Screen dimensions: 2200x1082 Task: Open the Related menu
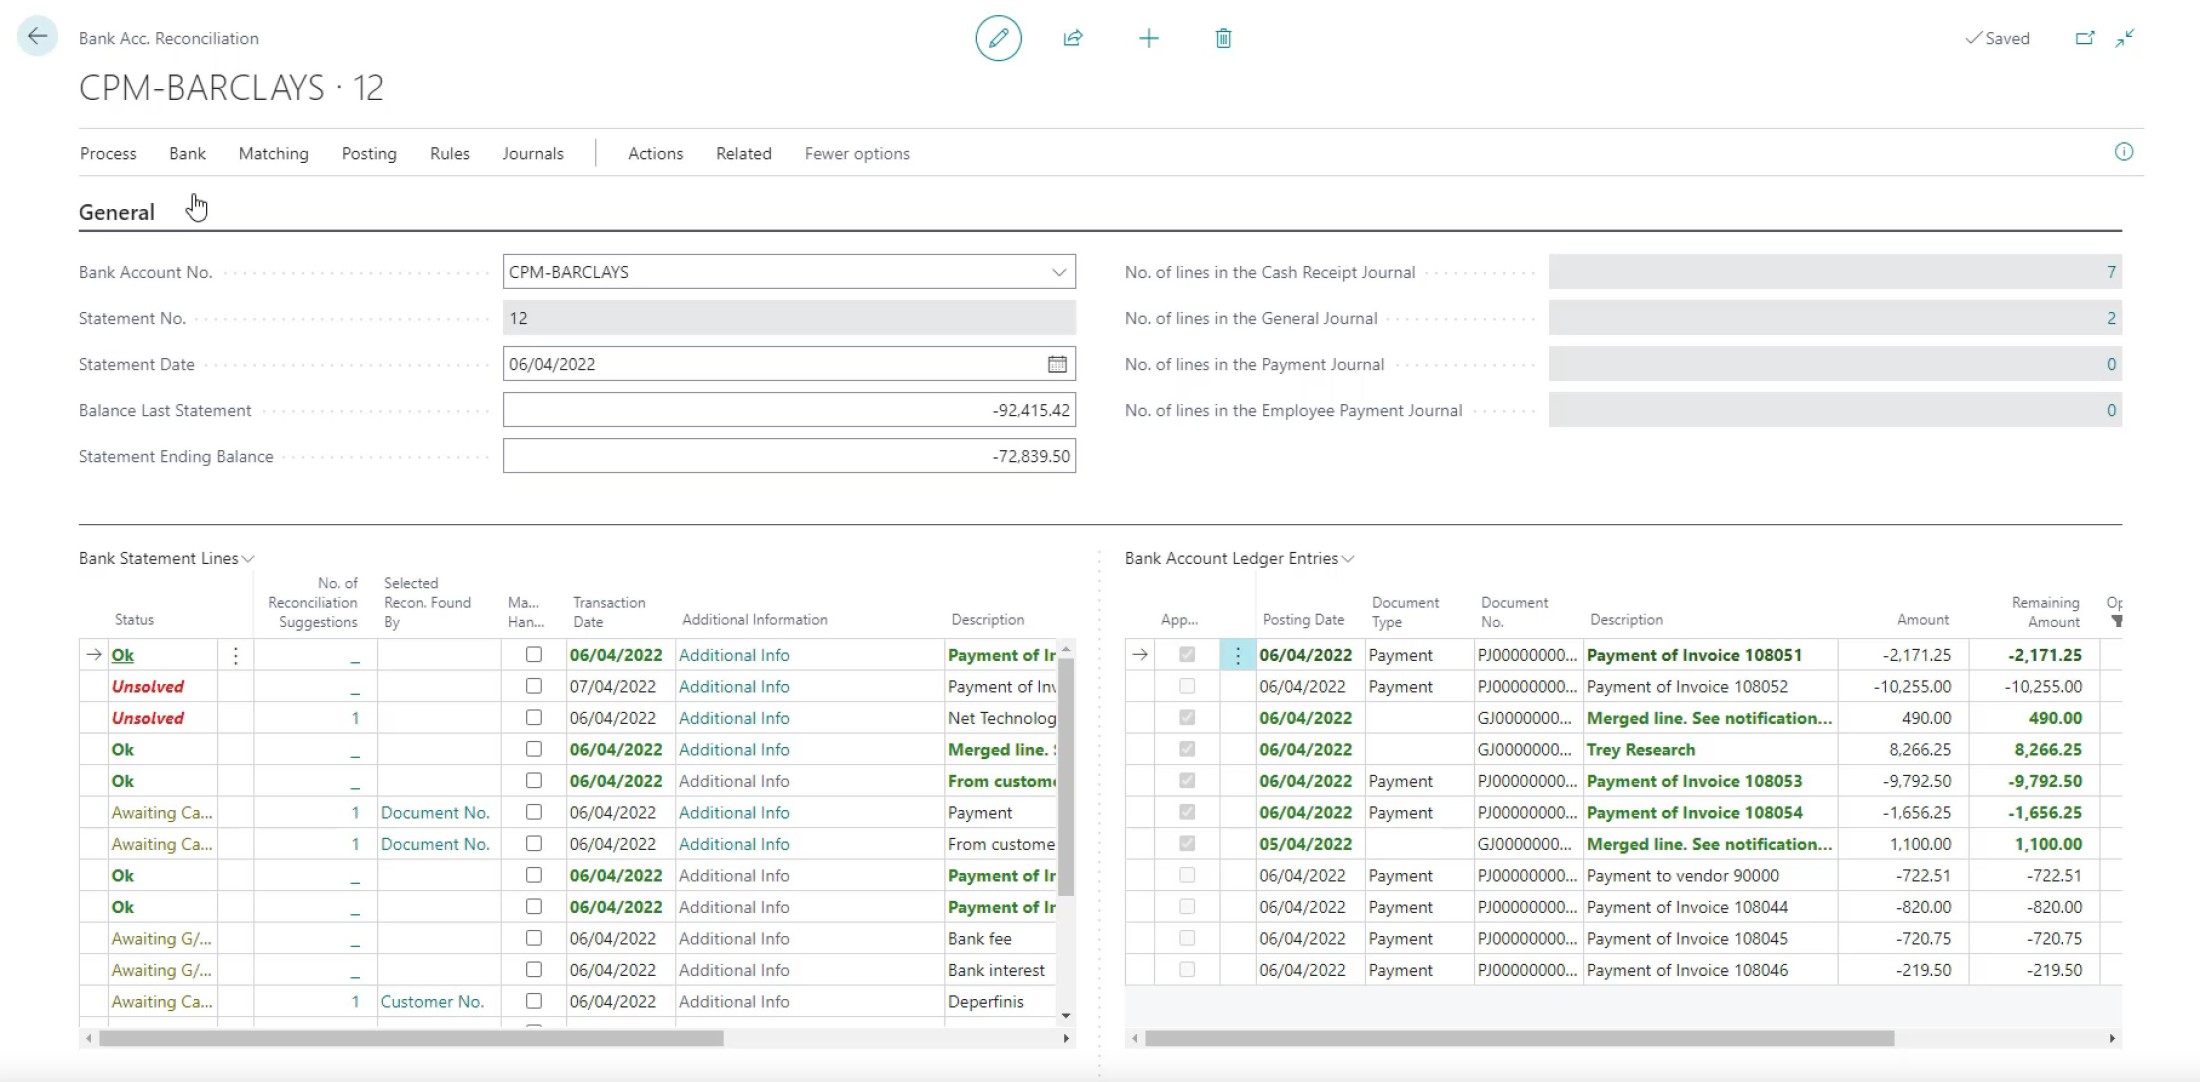click(743, 153)
